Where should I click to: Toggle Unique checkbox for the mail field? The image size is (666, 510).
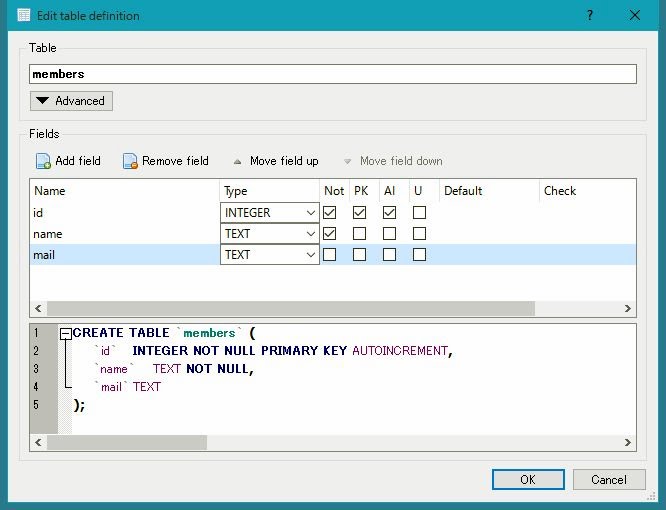(x=419, y=255)
